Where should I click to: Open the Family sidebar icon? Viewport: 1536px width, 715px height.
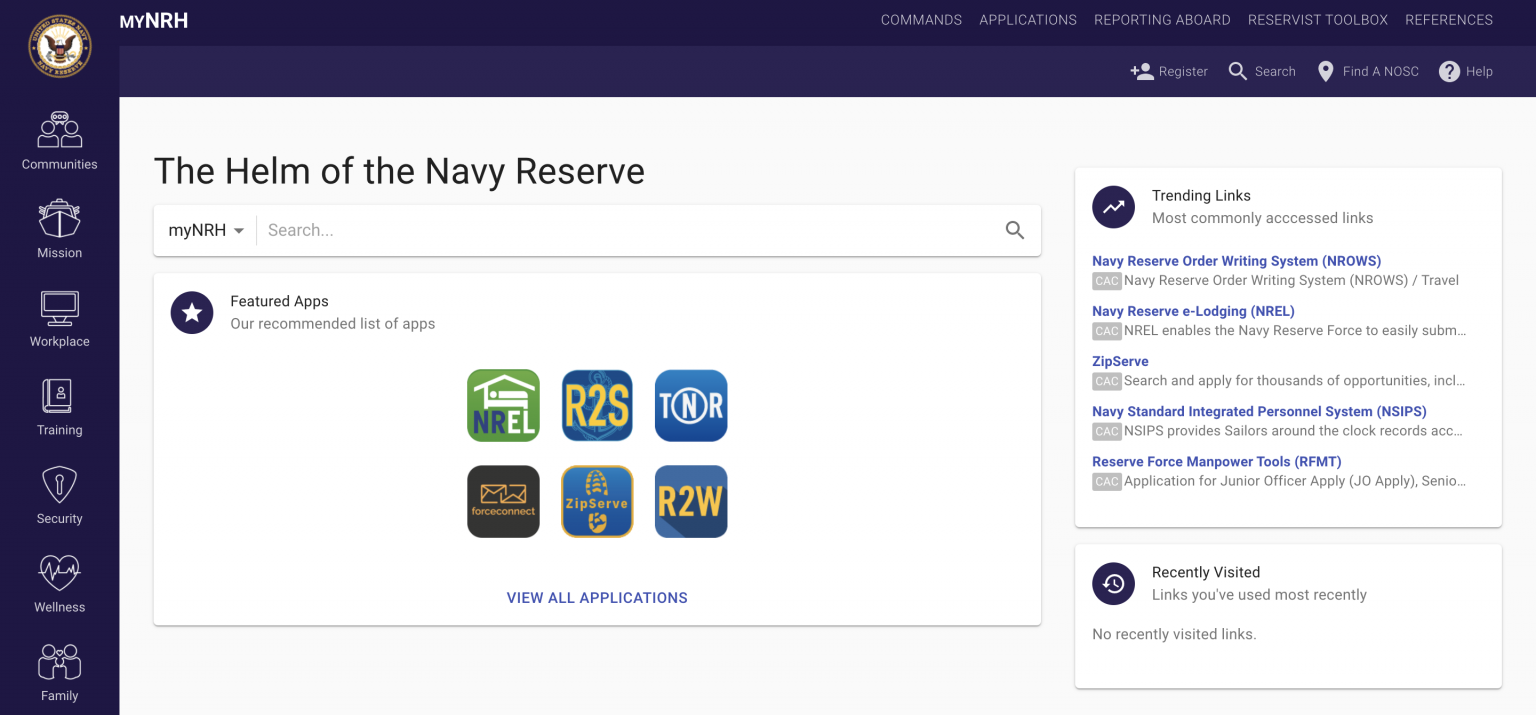coord(60,662)
